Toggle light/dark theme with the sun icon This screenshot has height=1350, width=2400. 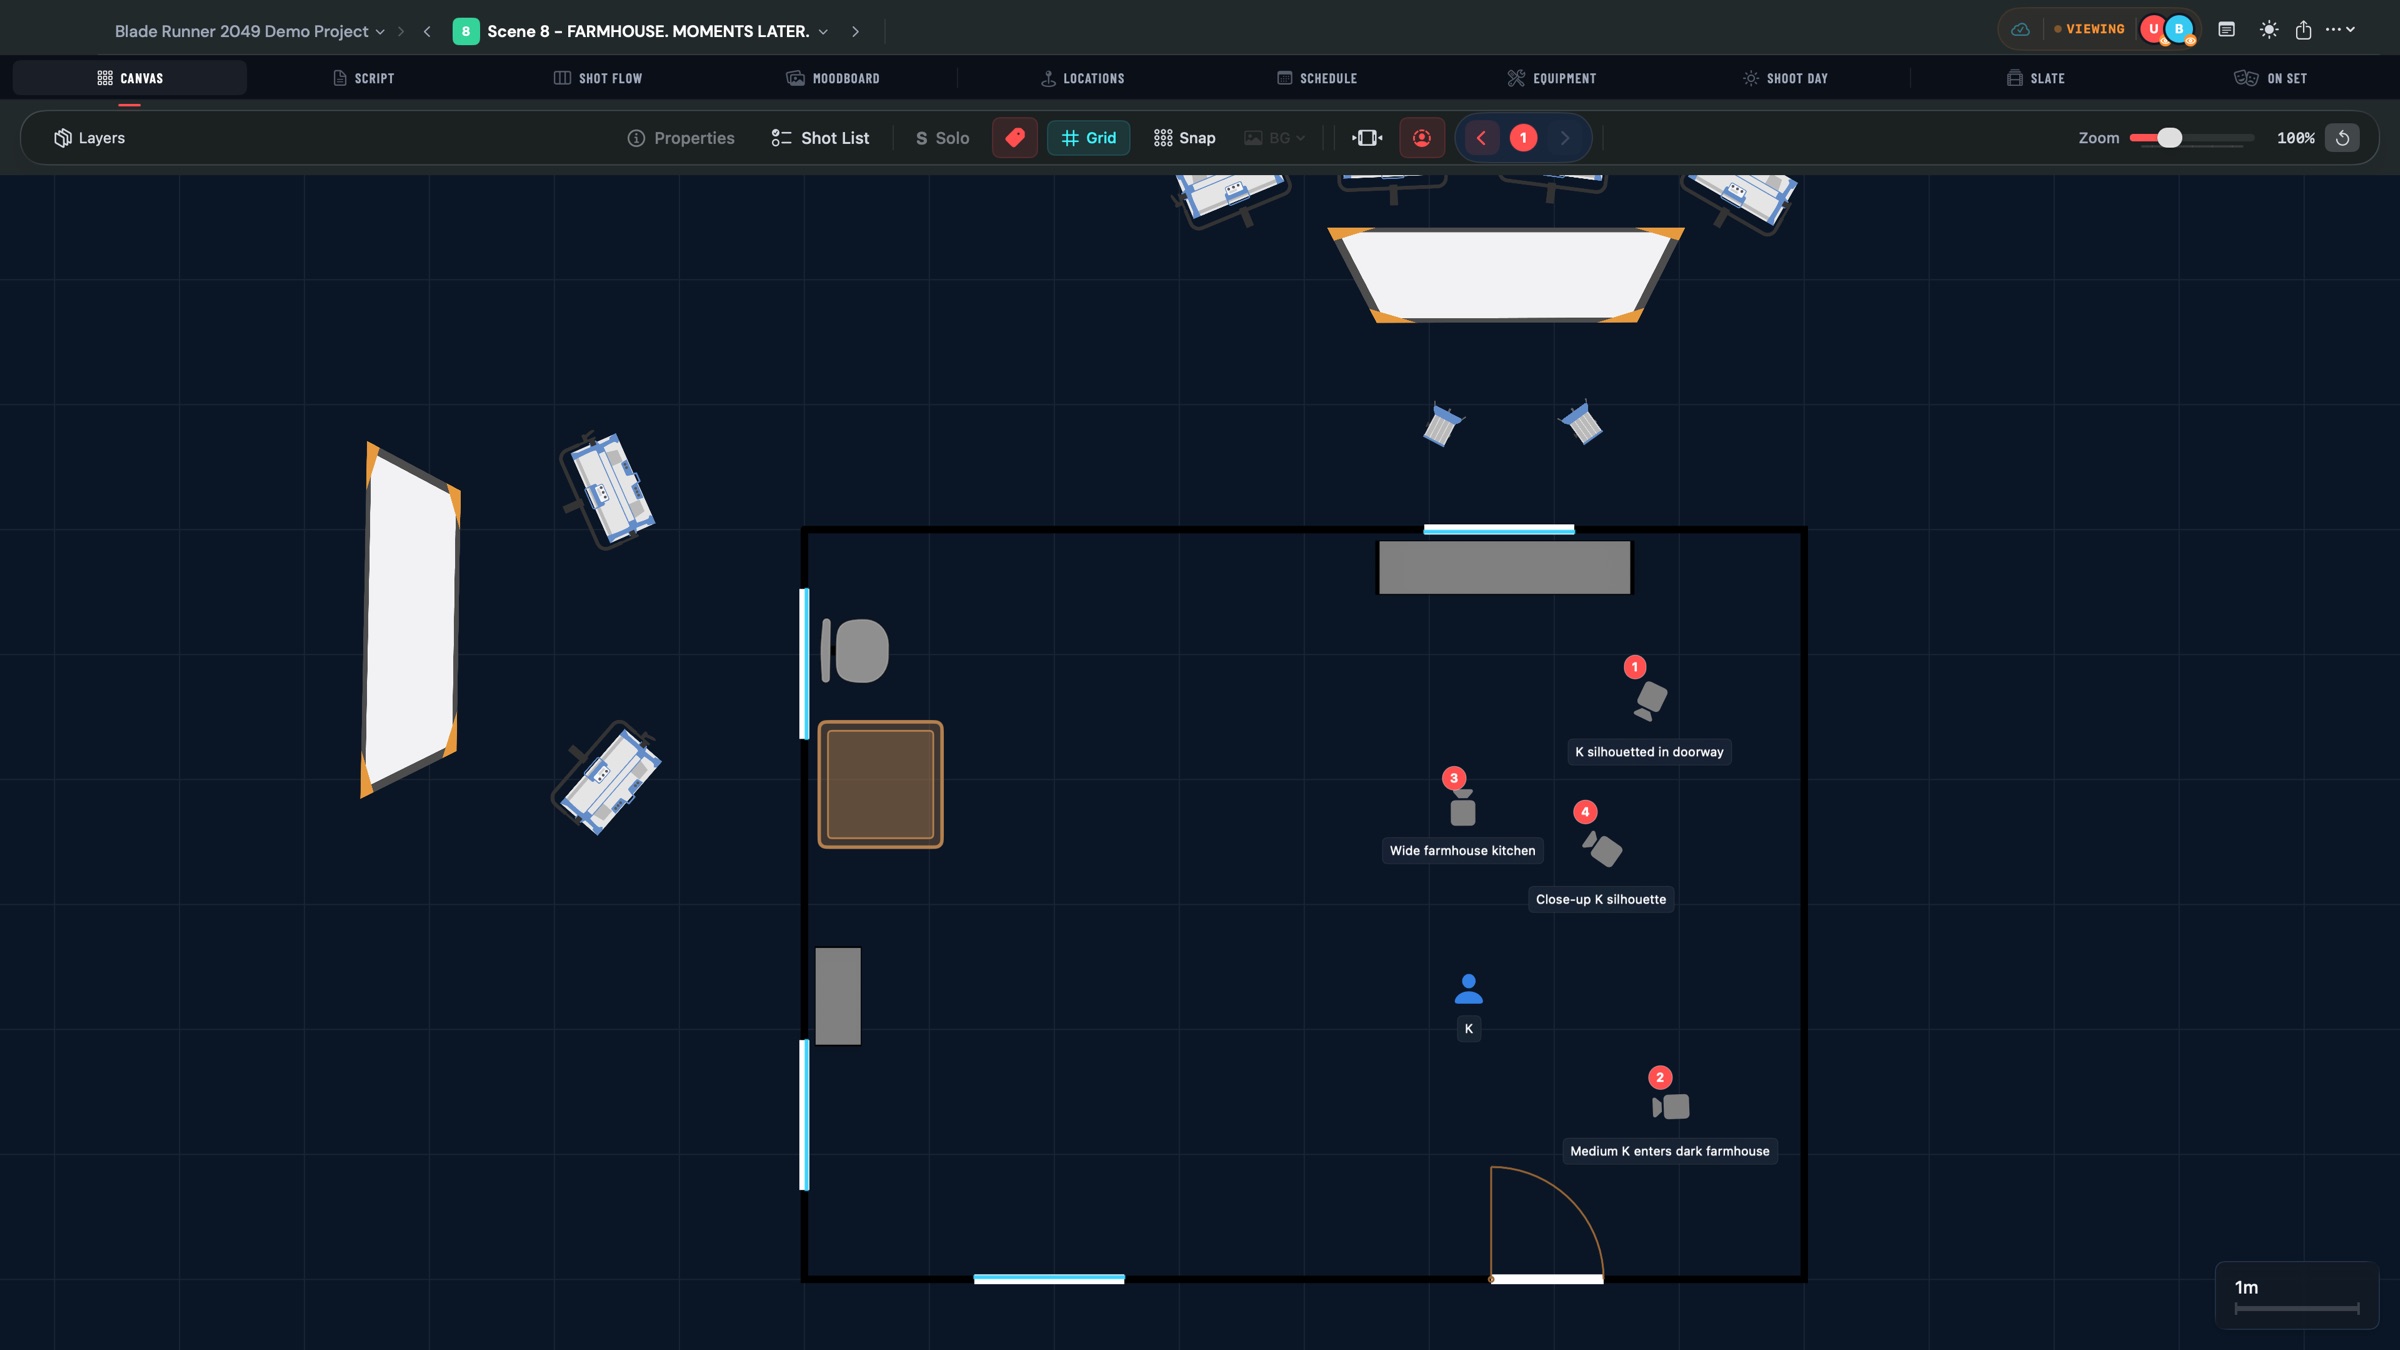point(2269,29)
